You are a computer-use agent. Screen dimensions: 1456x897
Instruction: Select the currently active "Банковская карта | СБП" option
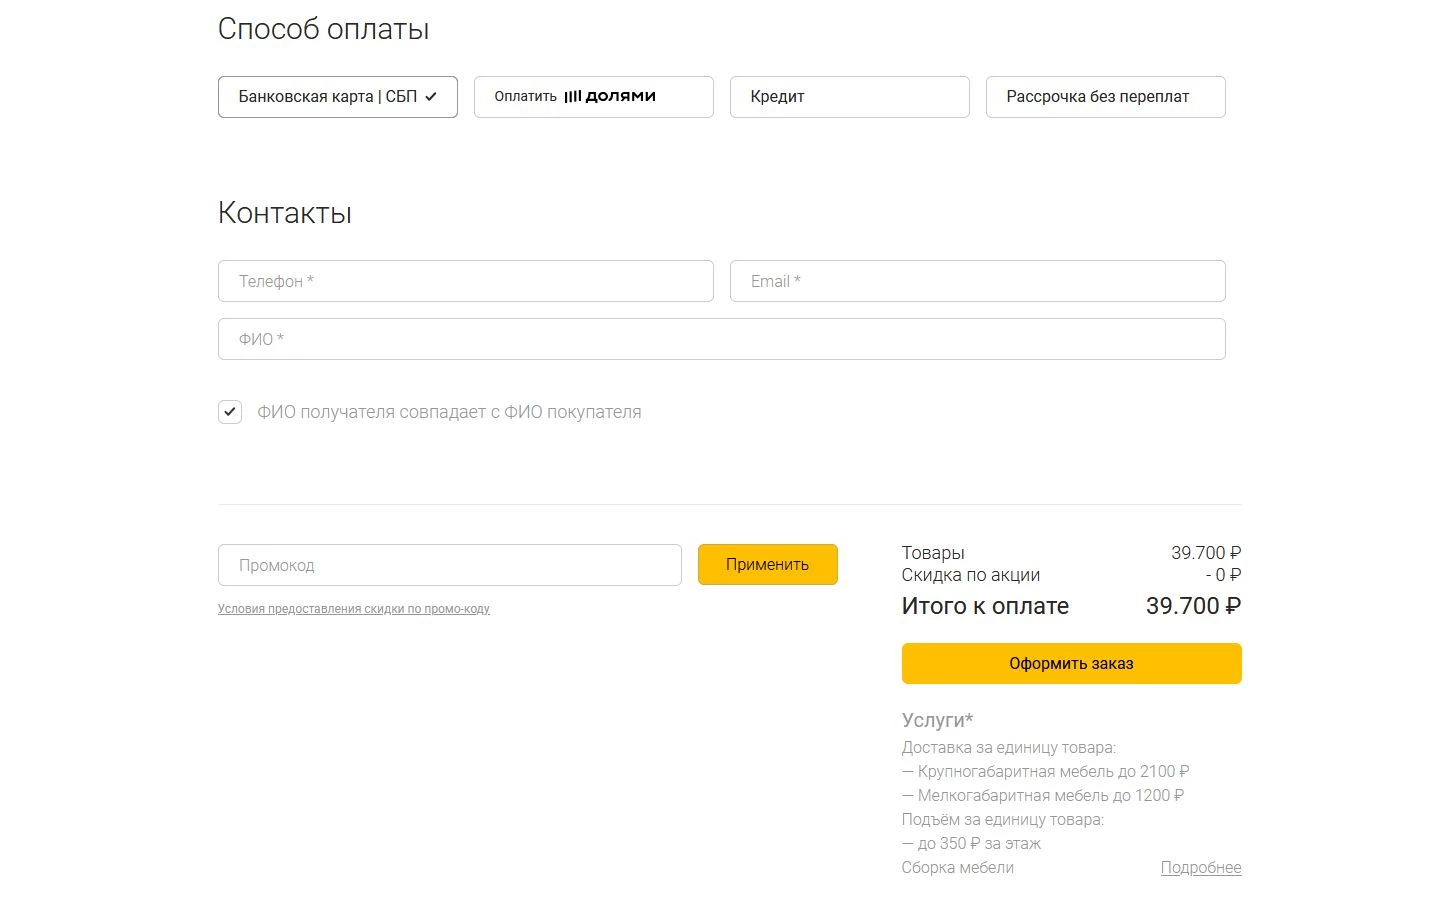tap(337, 96)
